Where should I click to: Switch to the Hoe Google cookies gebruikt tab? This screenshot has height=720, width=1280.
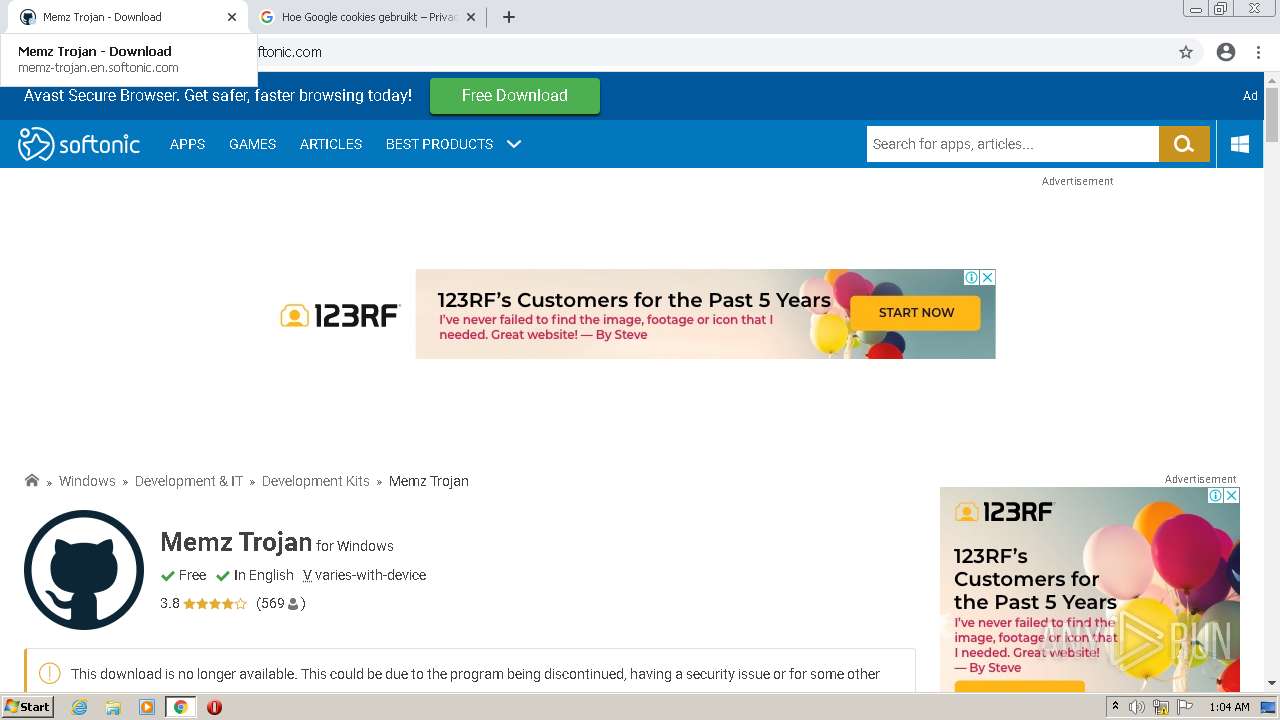point(368,17)
